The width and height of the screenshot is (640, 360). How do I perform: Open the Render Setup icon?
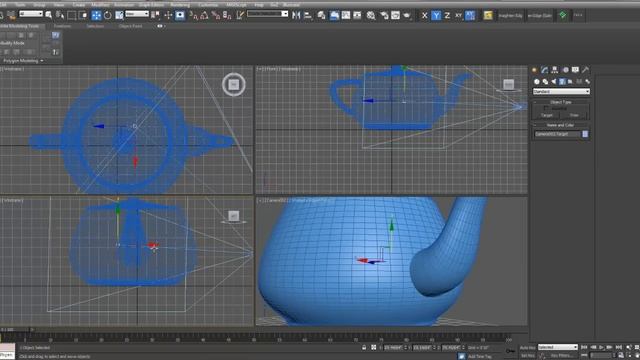click(x=384, y=16)
